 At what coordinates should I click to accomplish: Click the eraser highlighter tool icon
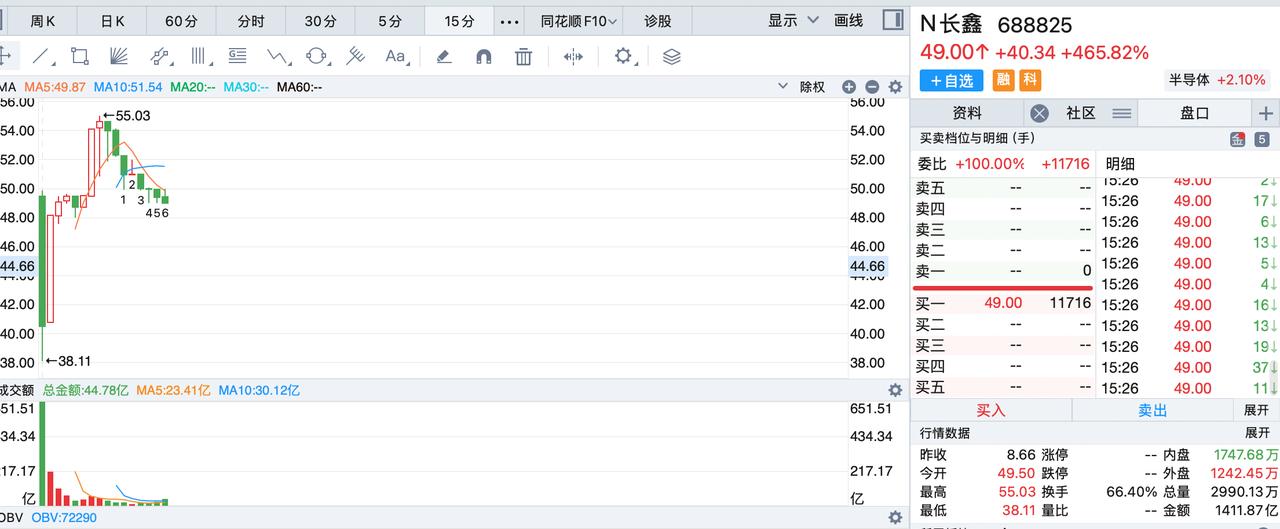pos(444,57)
